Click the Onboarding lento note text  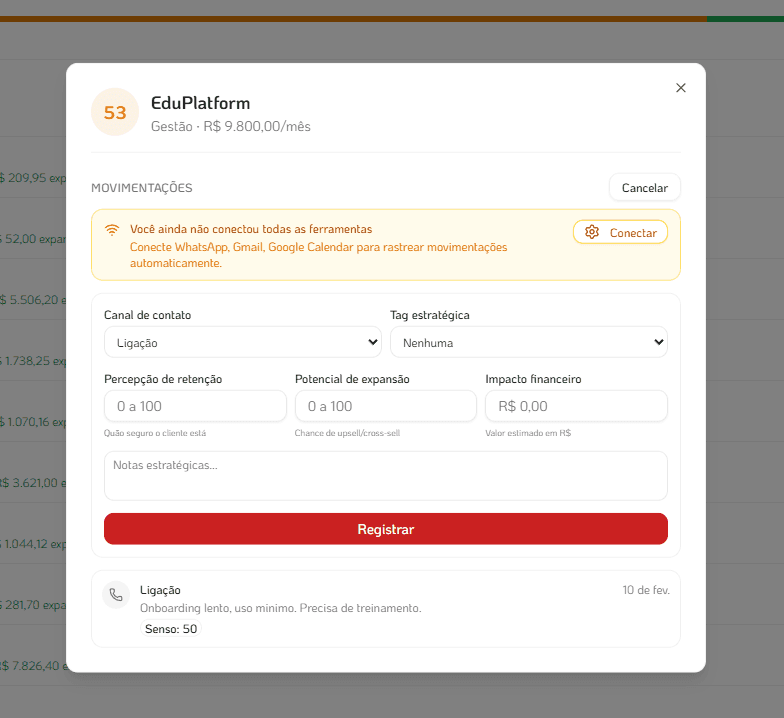280,608
